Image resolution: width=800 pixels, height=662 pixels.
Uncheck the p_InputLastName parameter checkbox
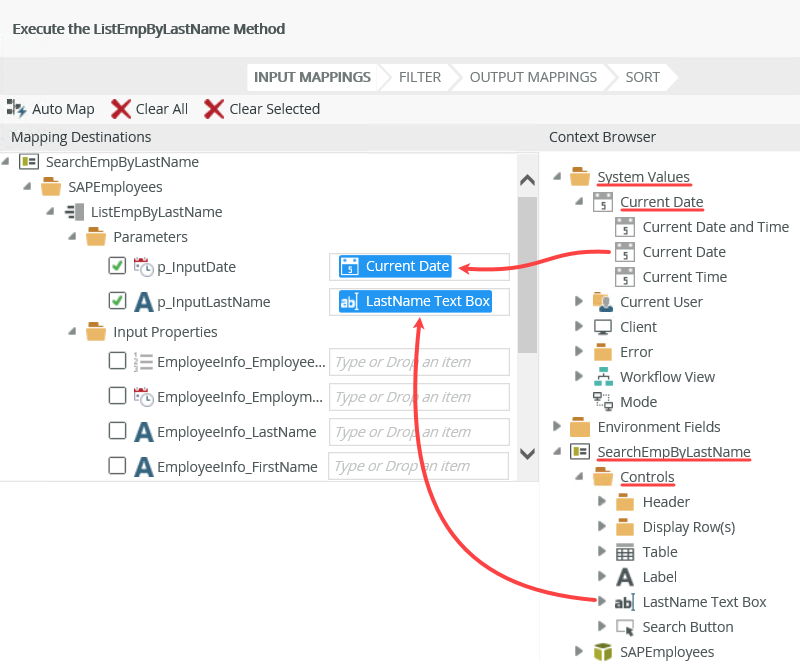[117, 301]
